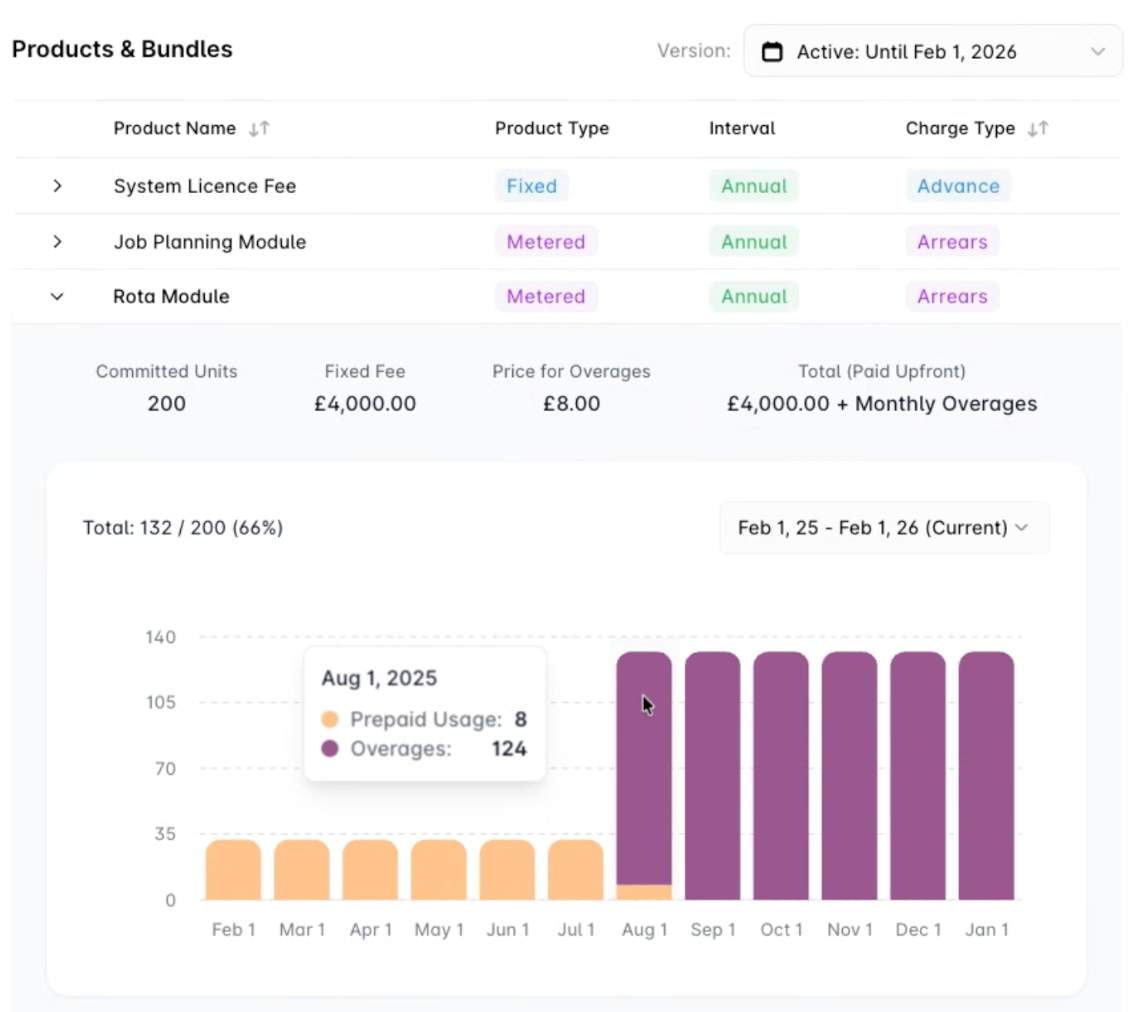The image size is (1134, 1012).
Task: Click the Fixed product type badge
Action: click(531, 186)
